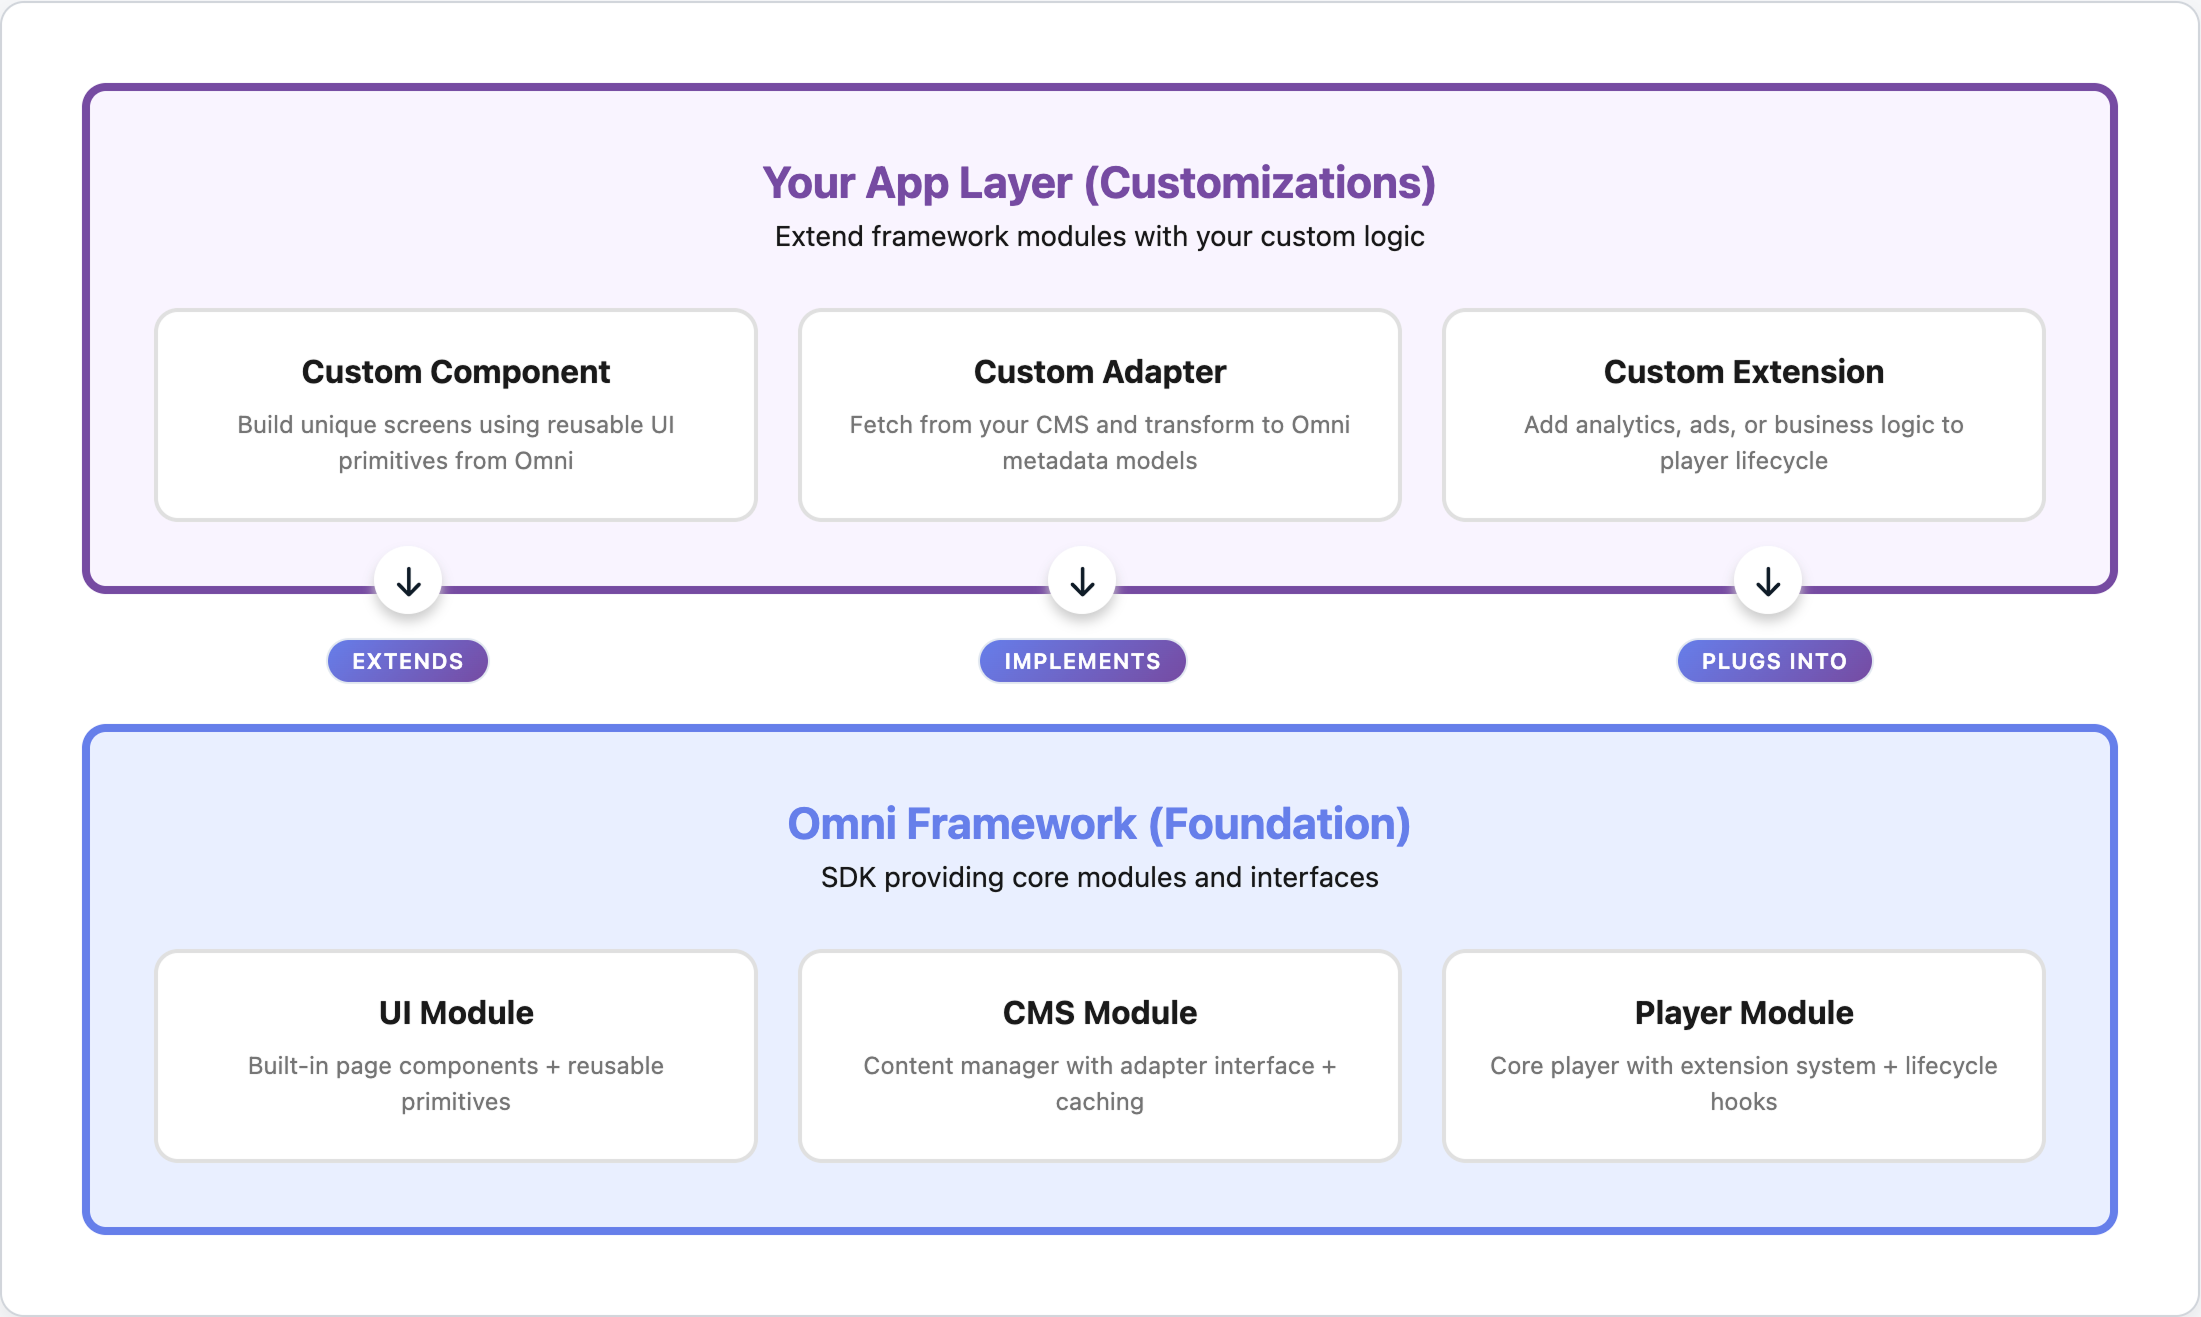Click description Core player with extension system

pos(1744,1084)
